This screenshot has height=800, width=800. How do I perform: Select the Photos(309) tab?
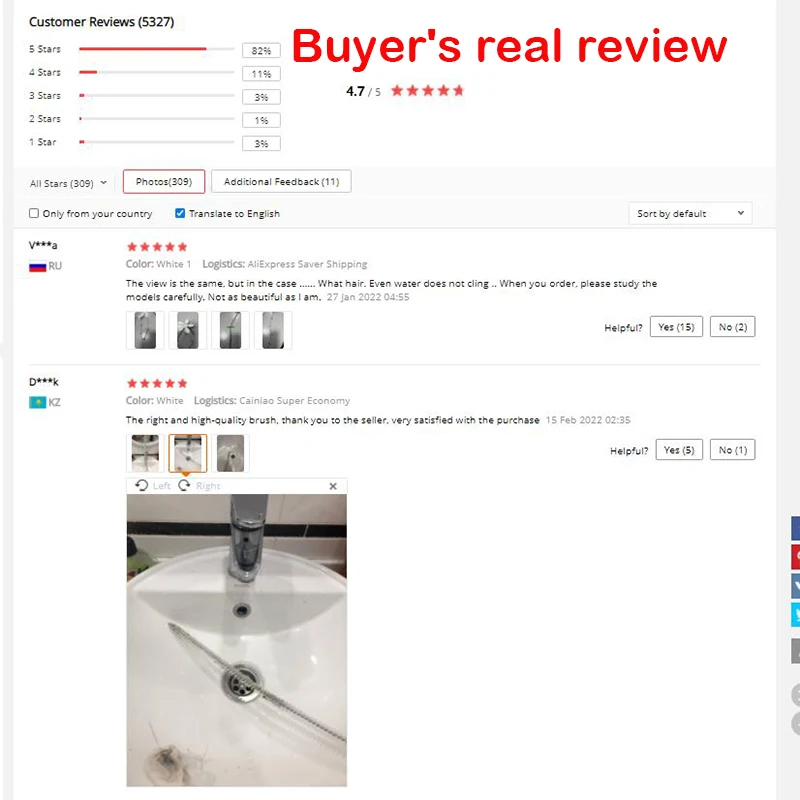pos(164,182)
